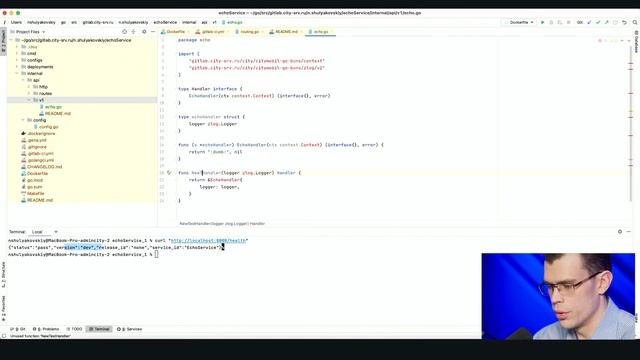Image resolution: width=640 pixels, height=360 pixels.
Task: Click the NewTestHandler editor breadcrumb below the code
Action: (x=222, y=224)
